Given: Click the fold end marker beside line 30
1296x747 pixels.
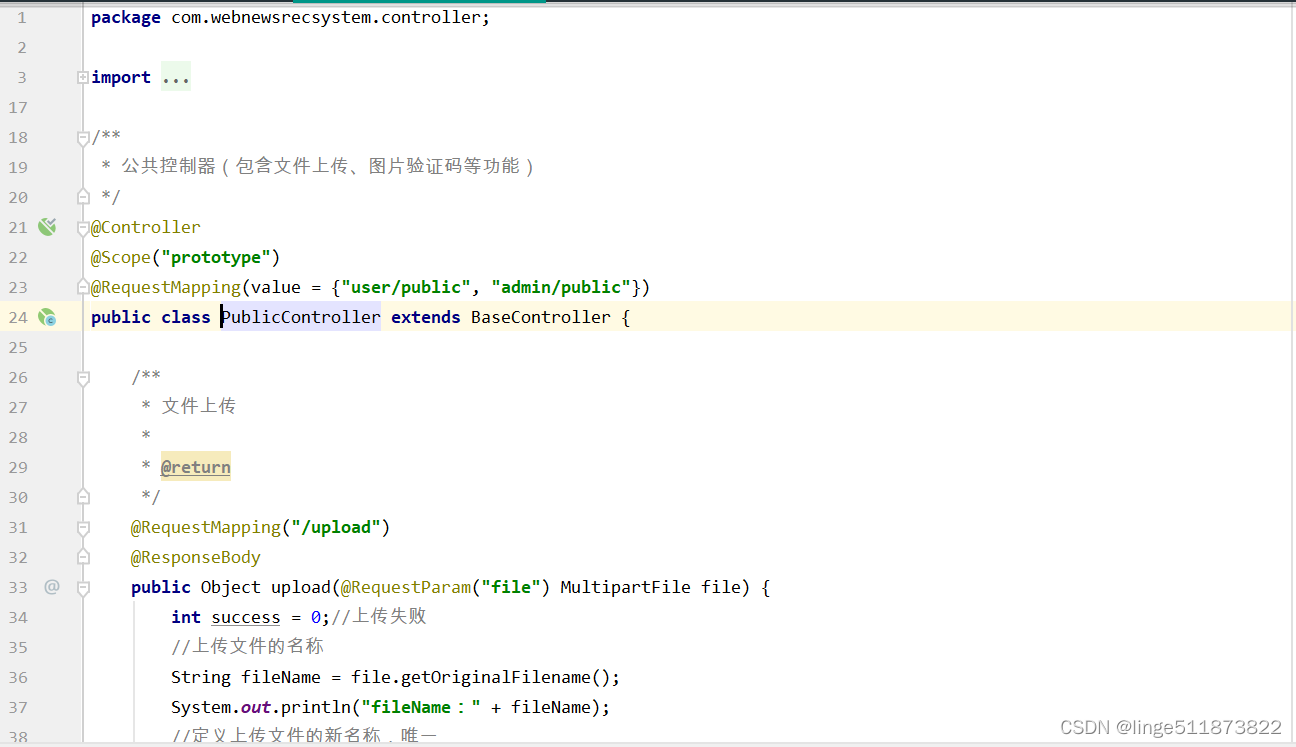Looking at the screenshot, I should coord(83,496).
